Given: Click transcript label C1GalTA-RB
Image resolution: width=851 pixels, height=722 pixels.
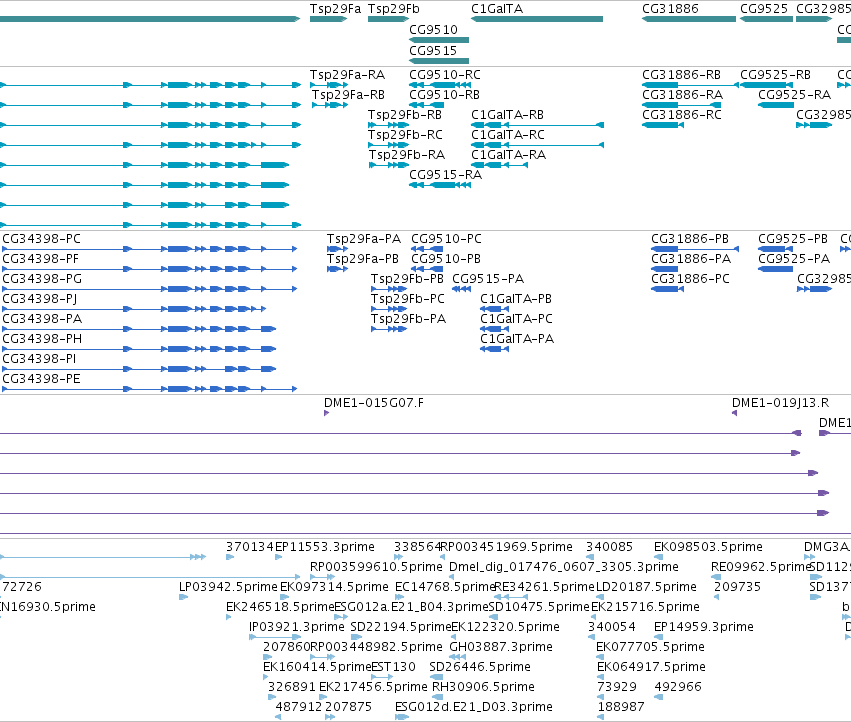Looking at the screenshot, I should click(x=507, y=115).
